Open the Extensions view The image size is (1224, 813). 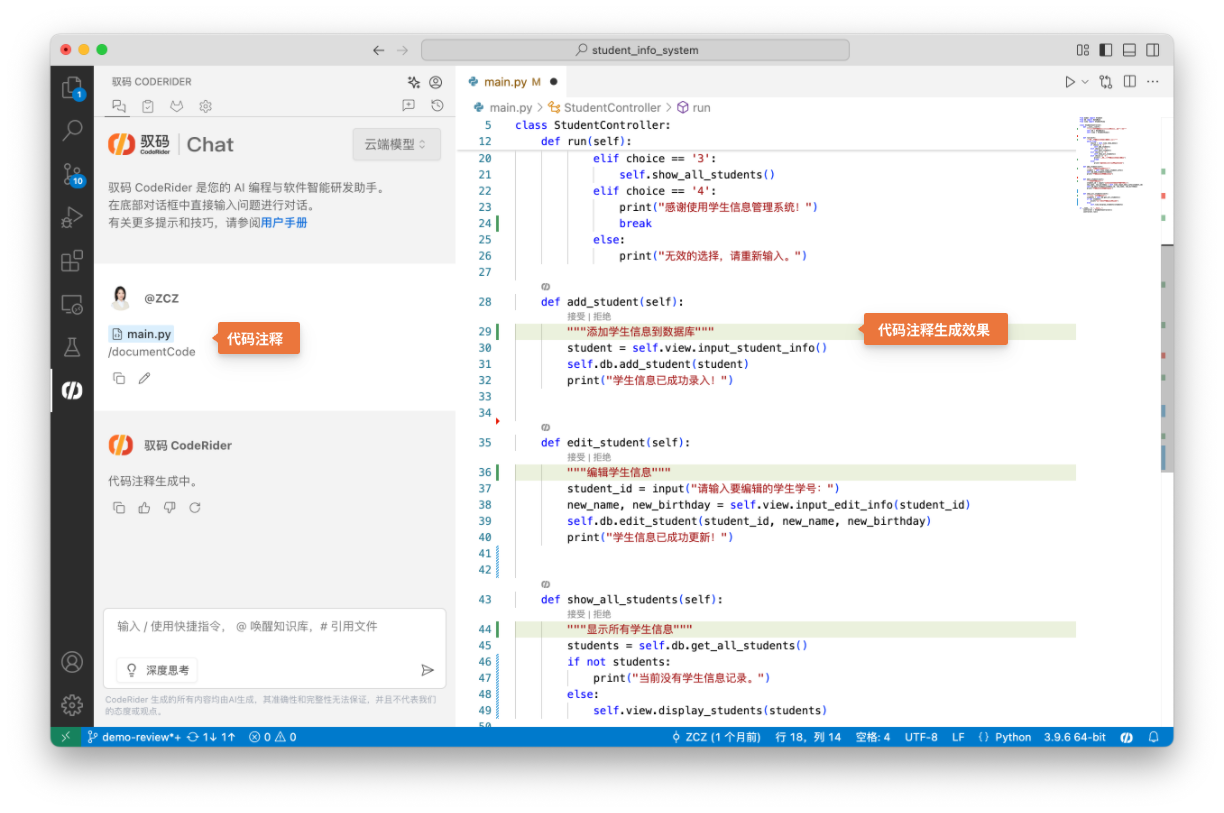[72, 261]
